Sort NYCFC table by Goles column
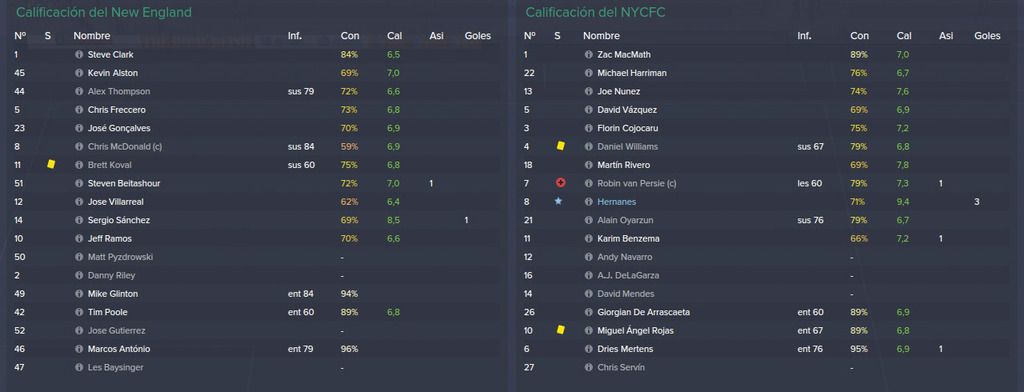Viewport: 1024px width, 392px height. coord(987,36)
